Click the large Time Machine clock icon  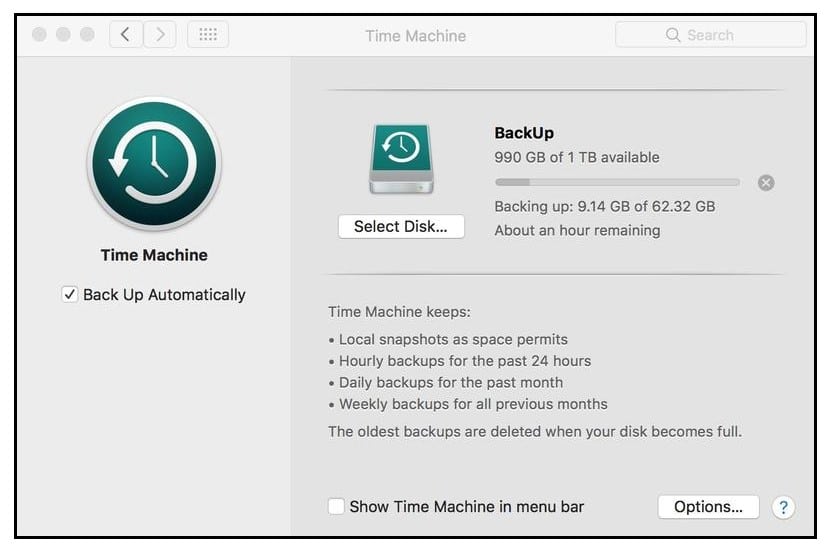[x=154, y=163]
